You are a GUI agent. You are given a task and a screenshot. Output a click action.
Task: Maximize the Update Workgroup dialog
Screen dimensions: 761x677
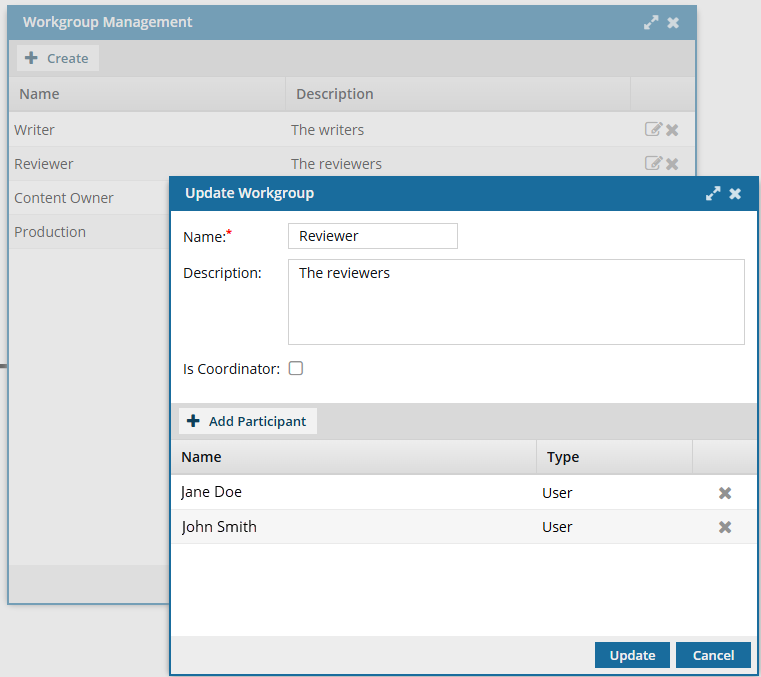click(713, 194)
